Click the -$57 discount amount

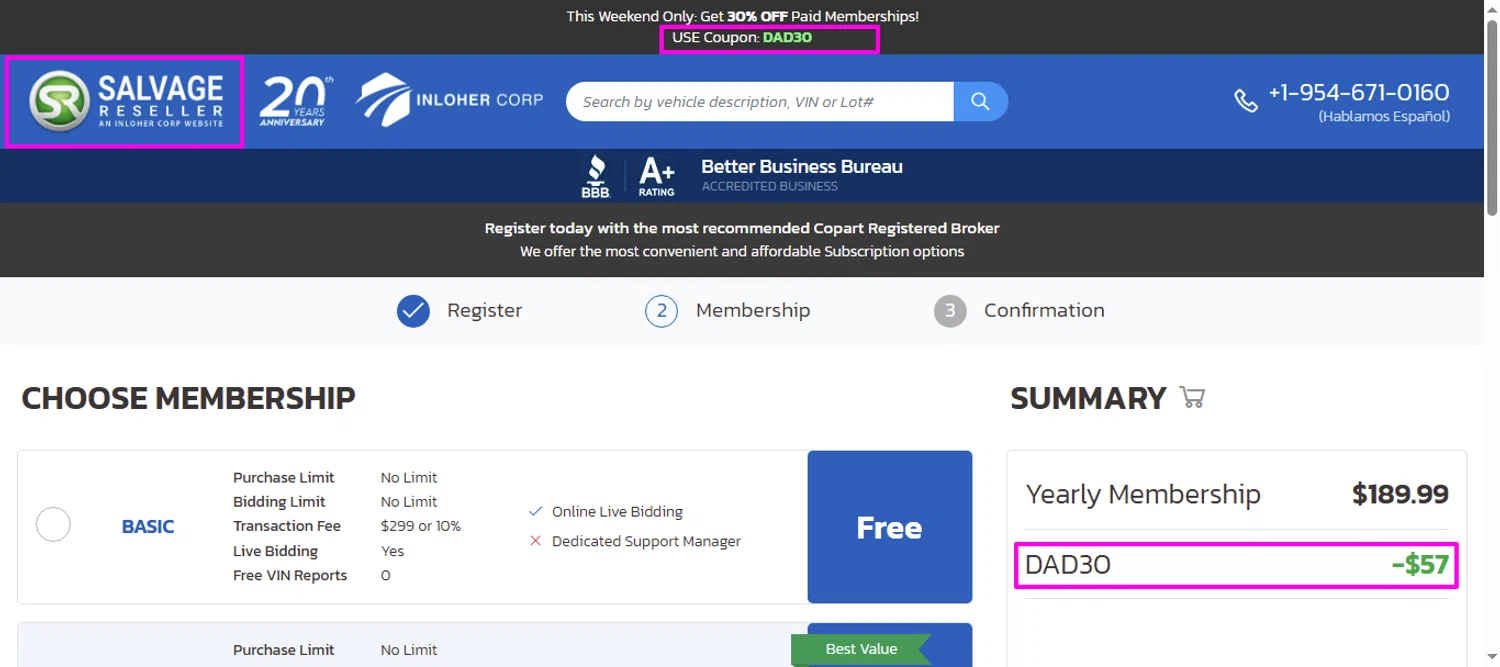coord(1420,565)
